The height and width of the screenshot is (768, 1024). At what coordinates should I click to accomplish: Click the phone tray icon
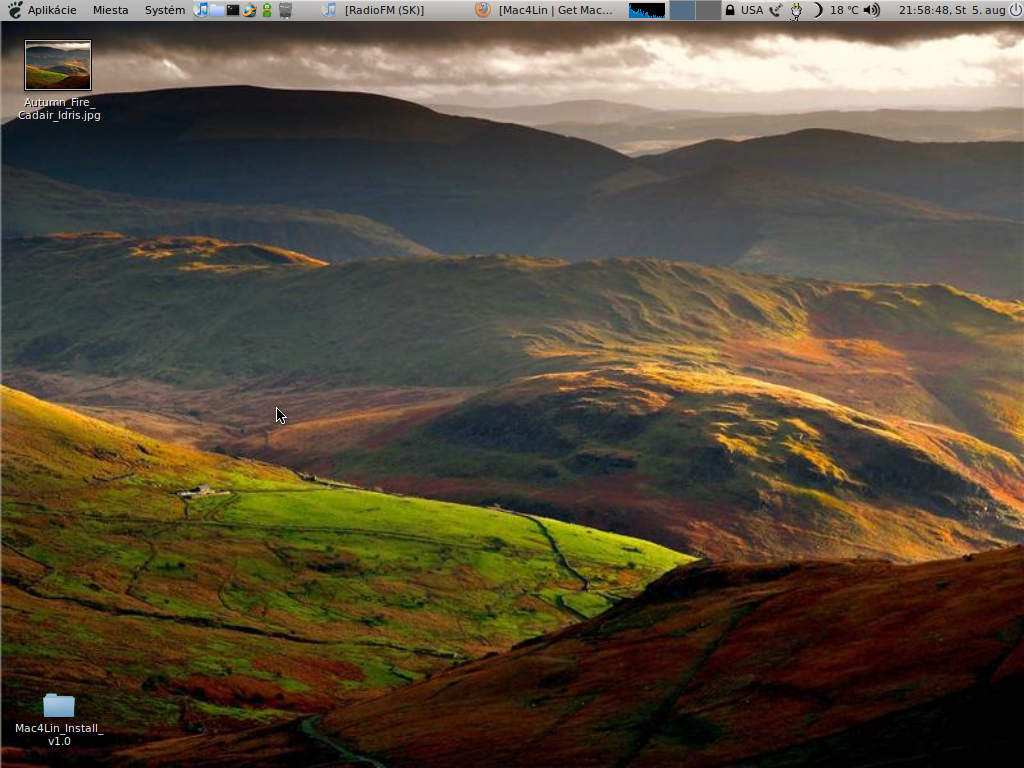(775, 10)
